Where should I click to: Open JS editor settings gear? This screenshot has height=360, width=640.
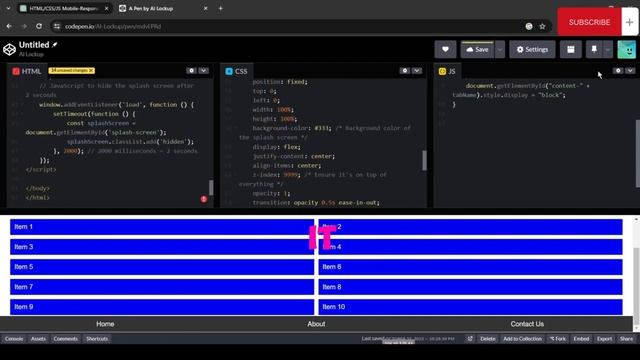tap(618, 71)
